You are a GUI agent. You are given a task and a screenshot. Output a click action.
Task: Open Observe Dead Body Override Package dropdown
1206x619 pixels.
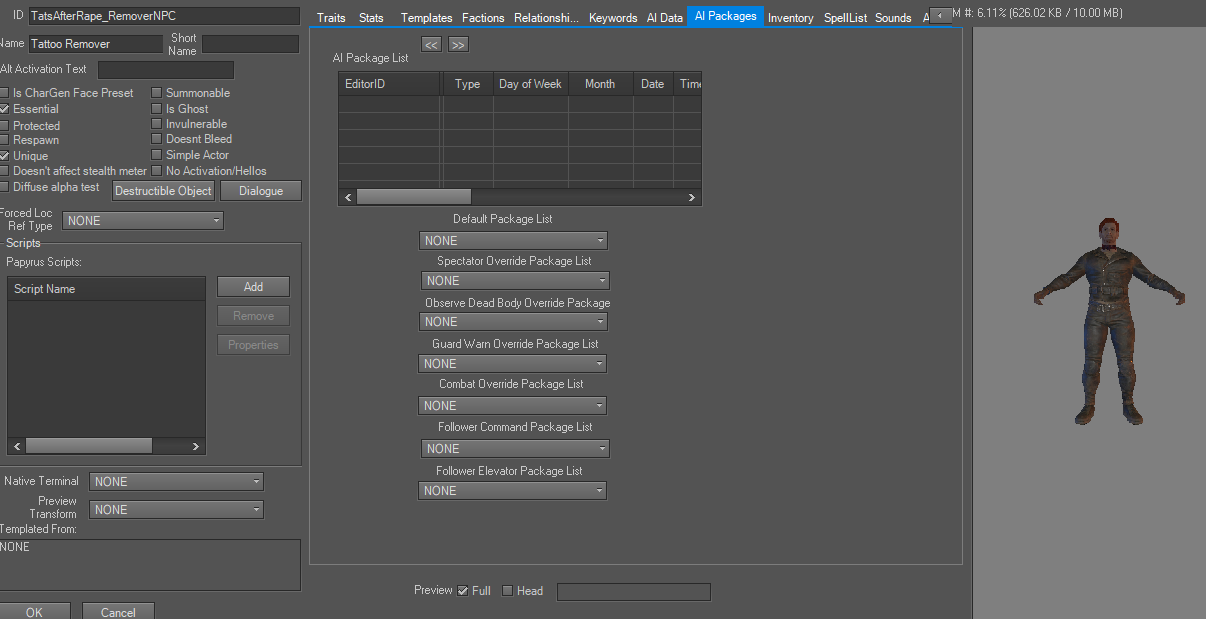(x=513, y=322)
